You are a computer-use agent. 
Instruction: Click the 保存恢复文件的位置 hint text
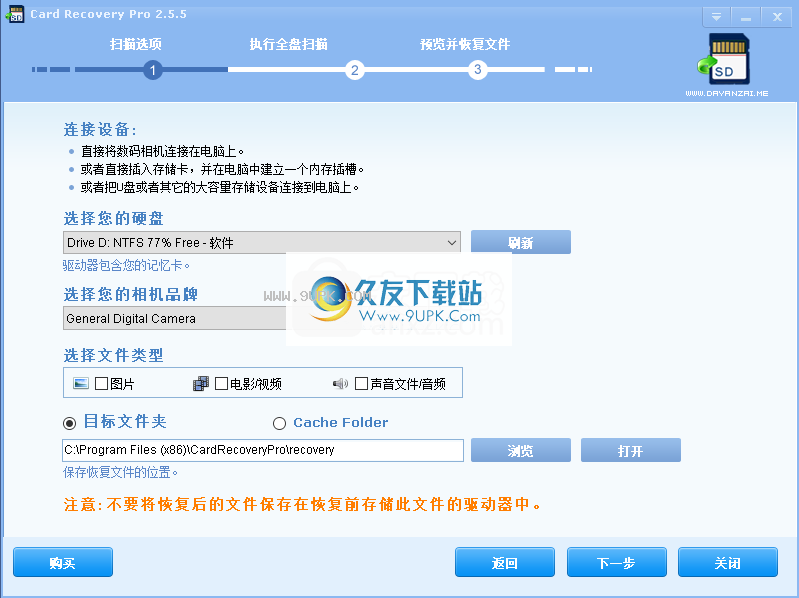(120, 473)
